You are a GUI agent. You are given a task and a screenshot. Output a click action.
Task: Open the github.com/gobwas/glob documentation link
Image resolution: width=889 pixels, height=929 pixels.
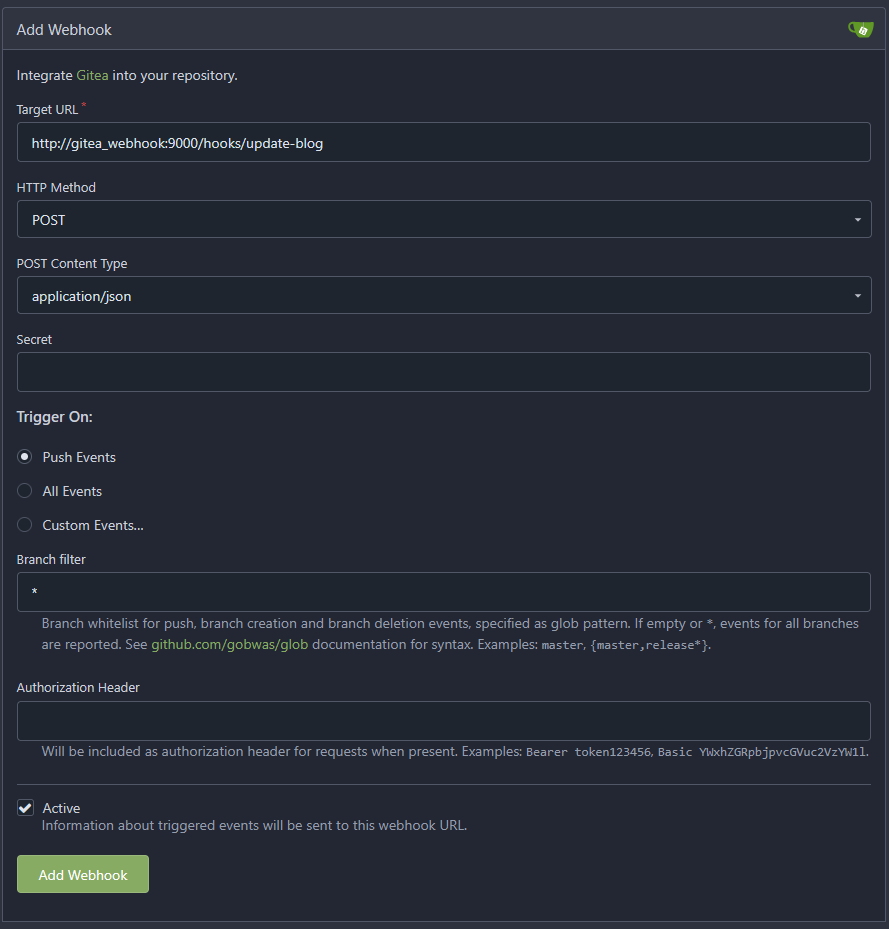pyautogui.click(x=230, y=645)
